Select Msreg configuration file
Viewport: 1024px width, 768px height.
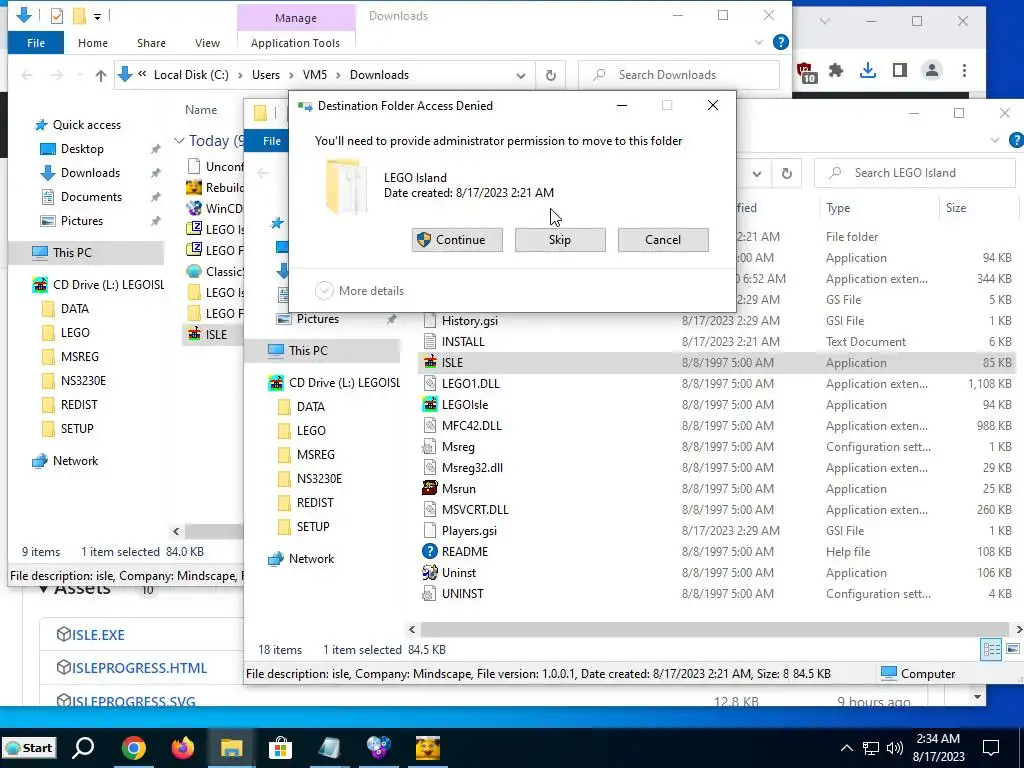458,447
